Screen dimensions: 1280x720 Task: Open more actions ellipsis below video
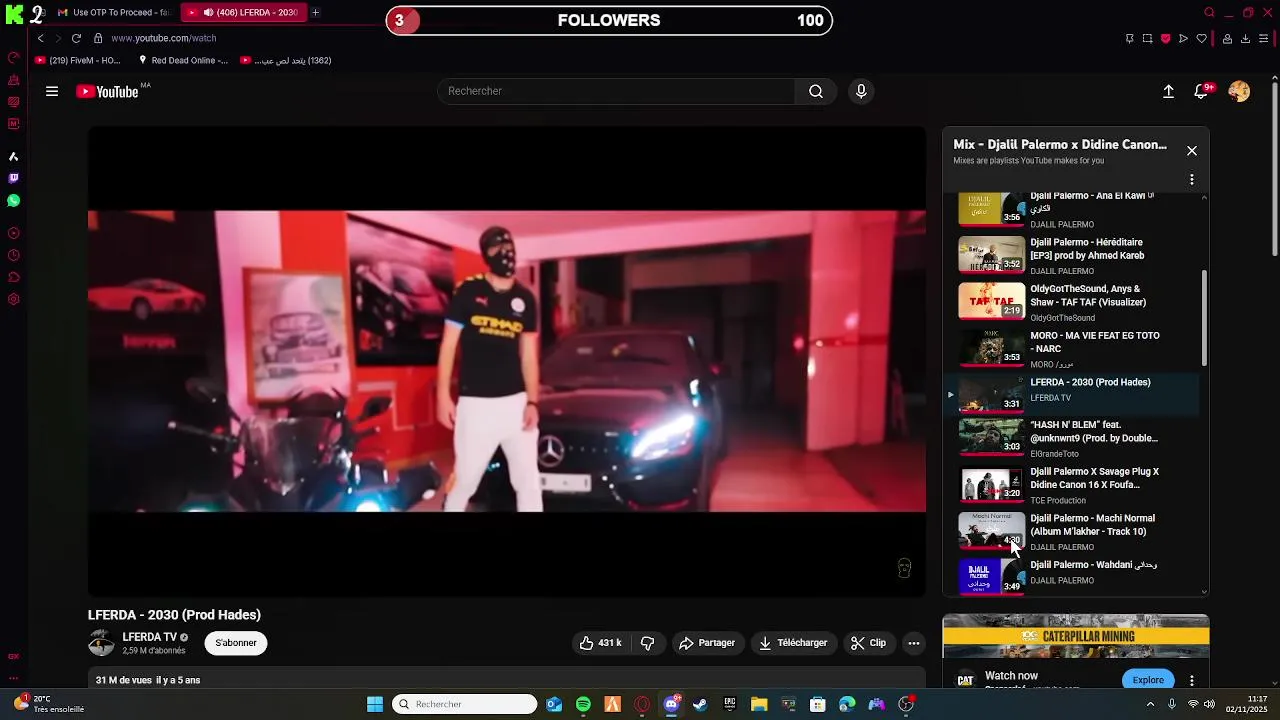[x=914, y=643]
